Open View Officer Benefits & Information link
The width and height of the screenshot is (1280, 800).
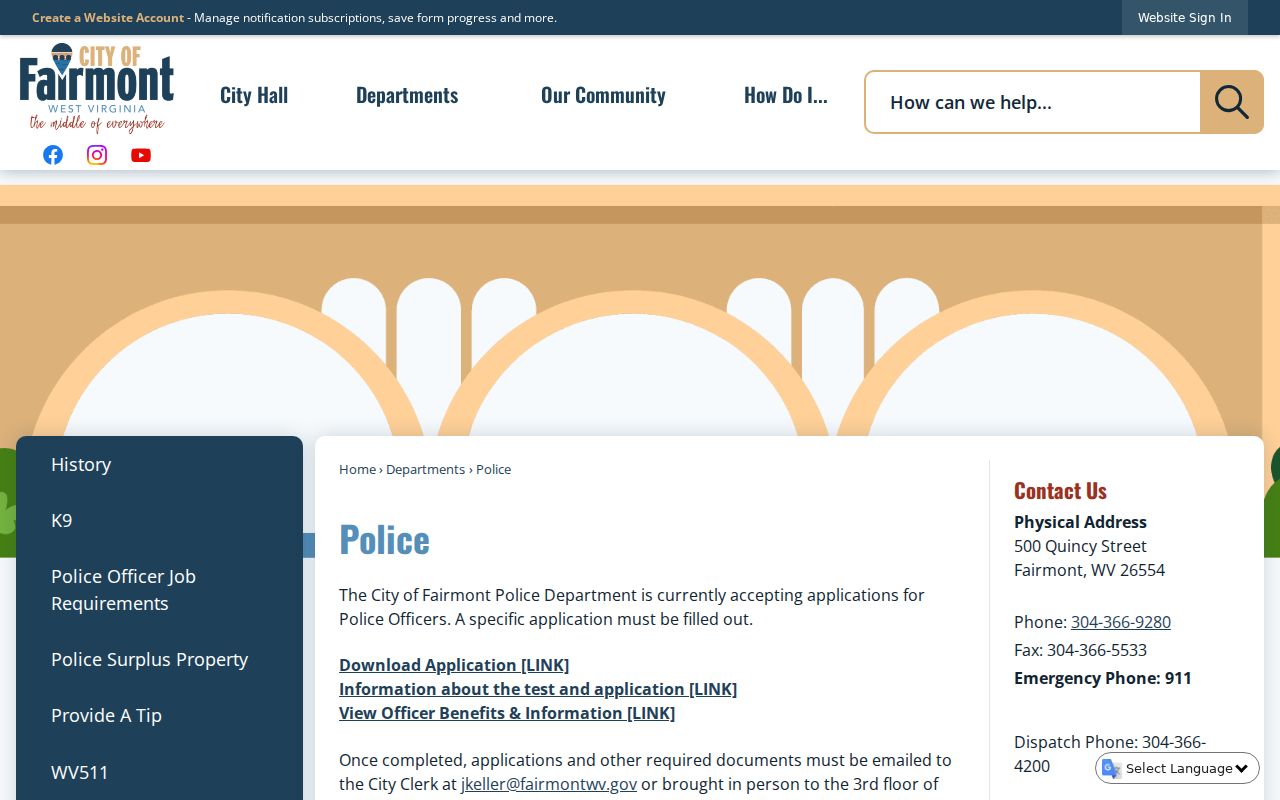(507, 713)
